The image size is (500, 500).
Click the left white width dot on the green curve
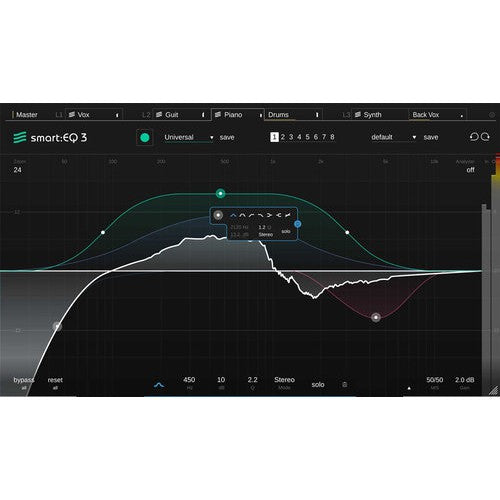click(x=103, y=232)
